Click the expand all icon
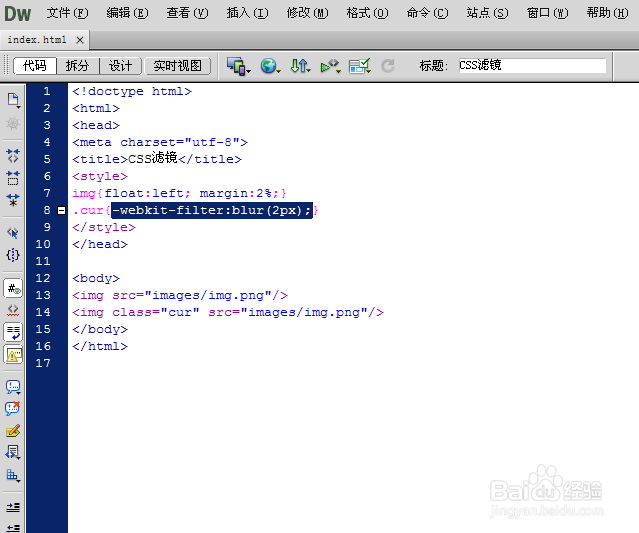Screen dimensions: 639x533 (x=13, y=200)
